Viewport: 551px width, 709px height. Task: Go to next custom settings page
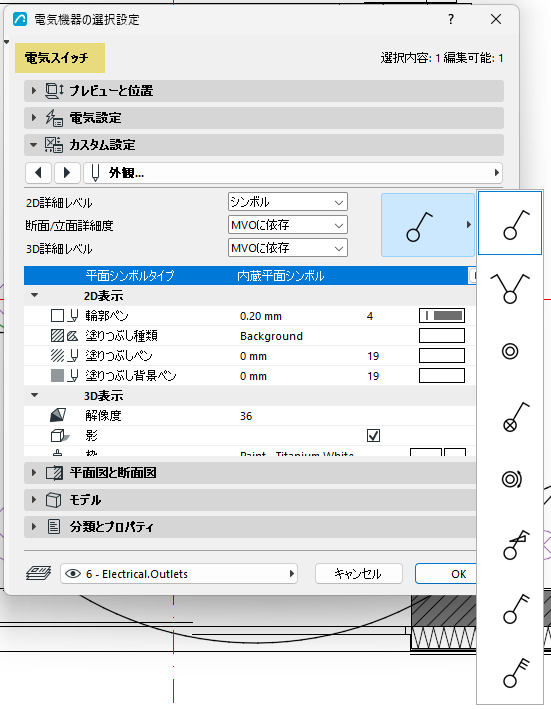coord(67,173)
